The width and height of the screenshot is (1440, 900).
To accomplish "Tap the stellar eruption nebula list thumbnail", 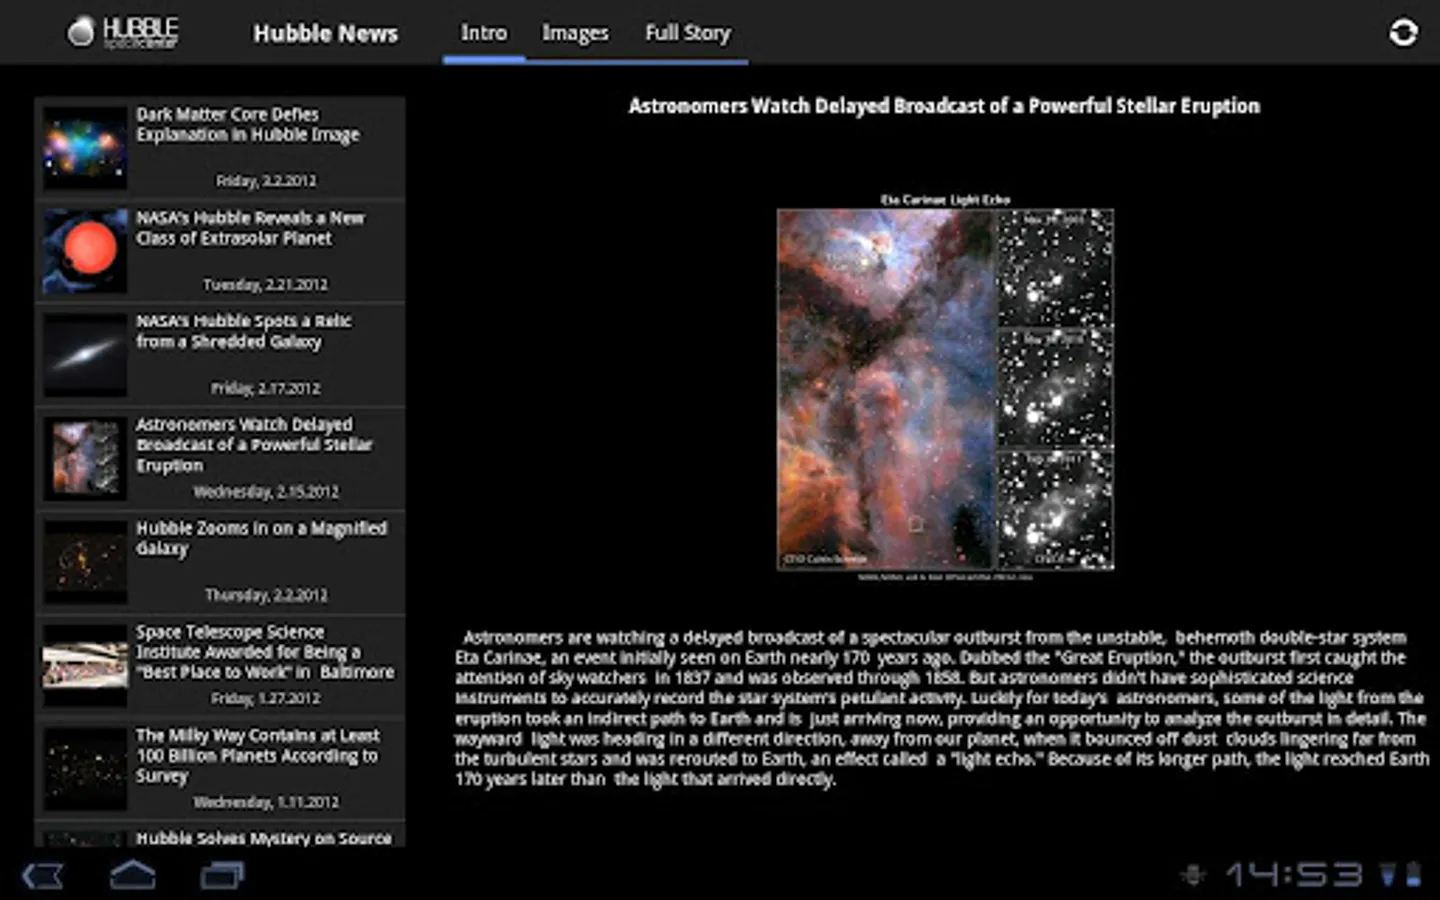I will click(x=85, y=459).
